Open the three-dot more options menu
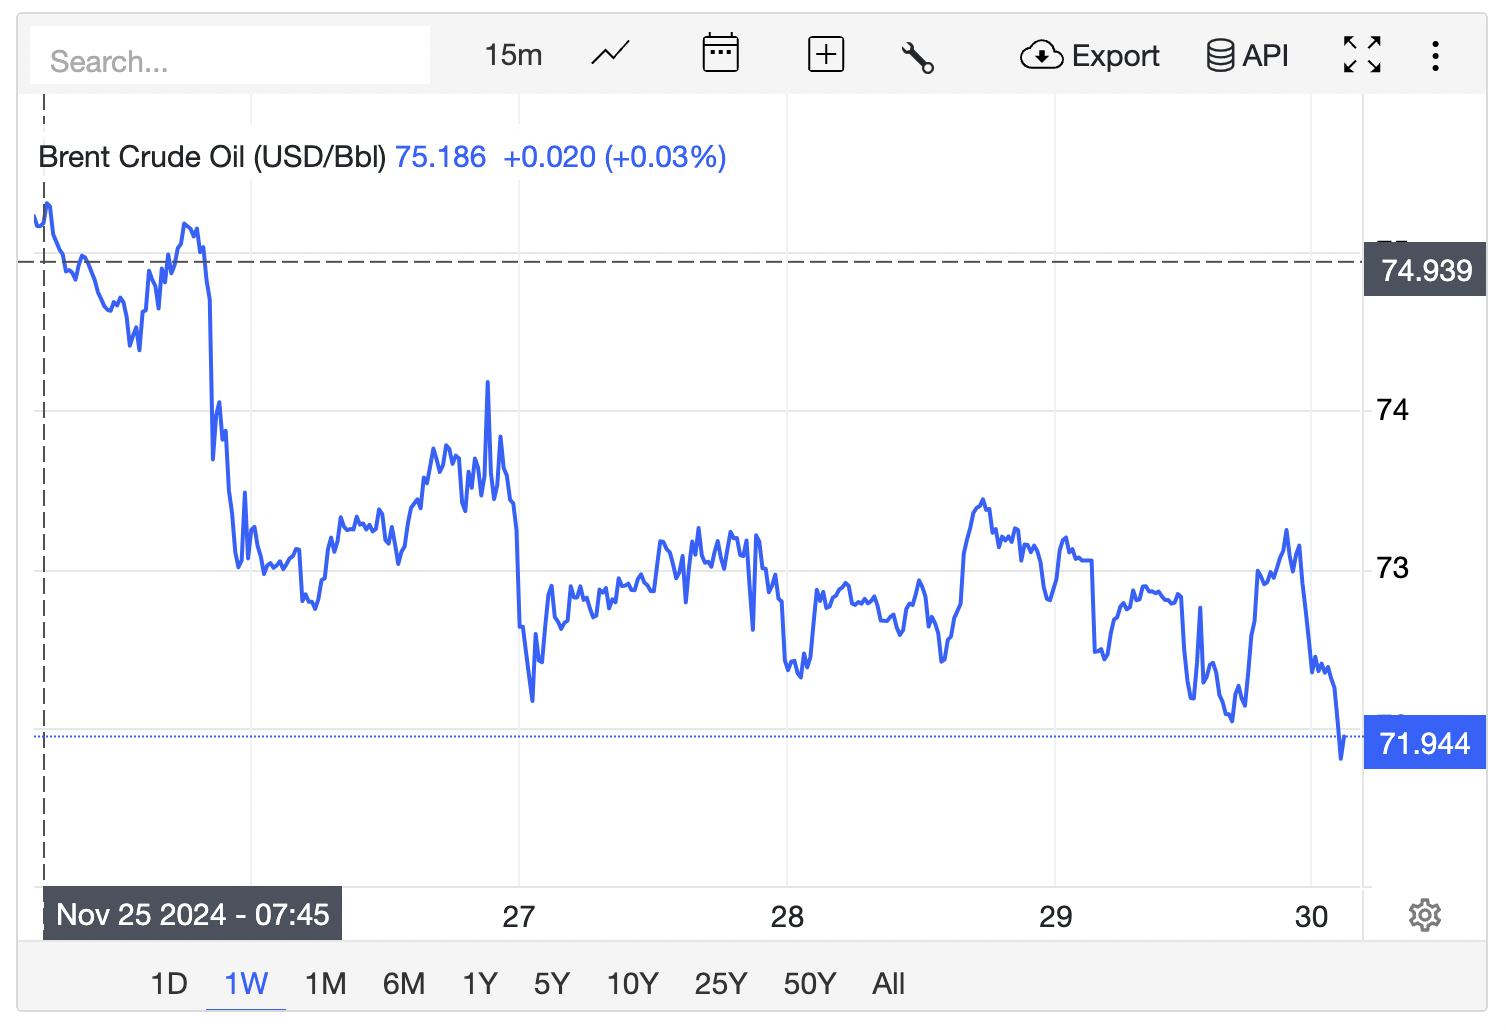This screenshot has height=1030, width=1506. tap(1435, 55)
